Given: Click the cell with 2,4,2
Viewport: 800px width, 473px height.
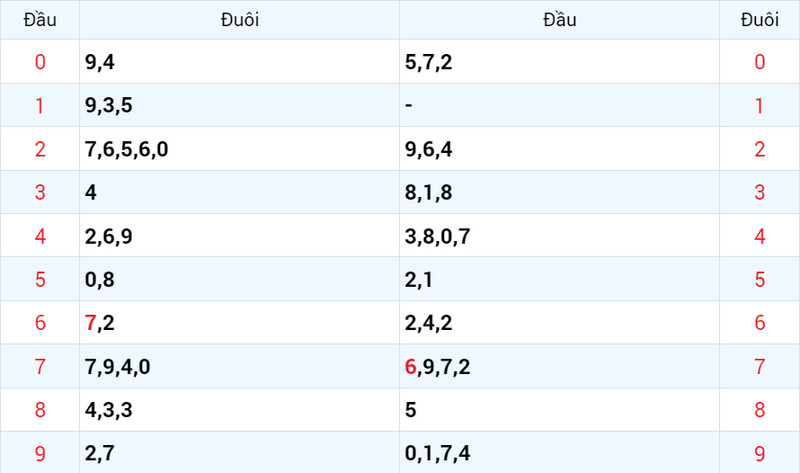Looking at the screenshot, I should [x=559, y=322].
